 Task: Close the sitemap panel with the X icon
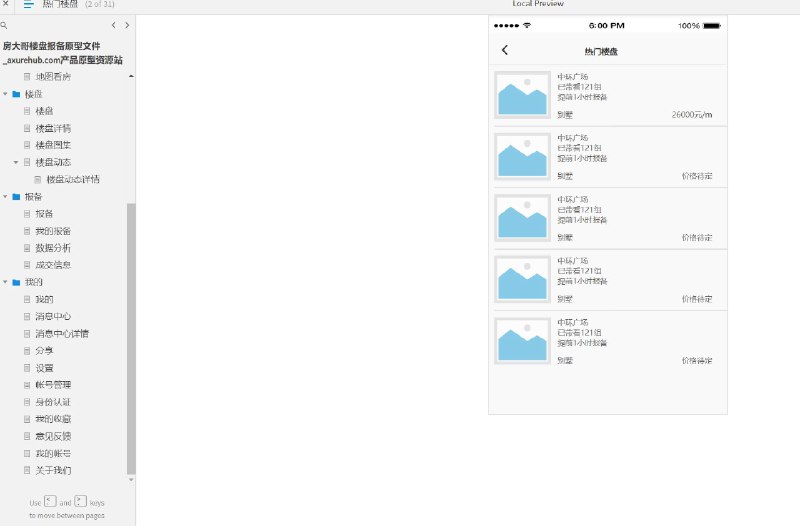click(x=6, y=3)
